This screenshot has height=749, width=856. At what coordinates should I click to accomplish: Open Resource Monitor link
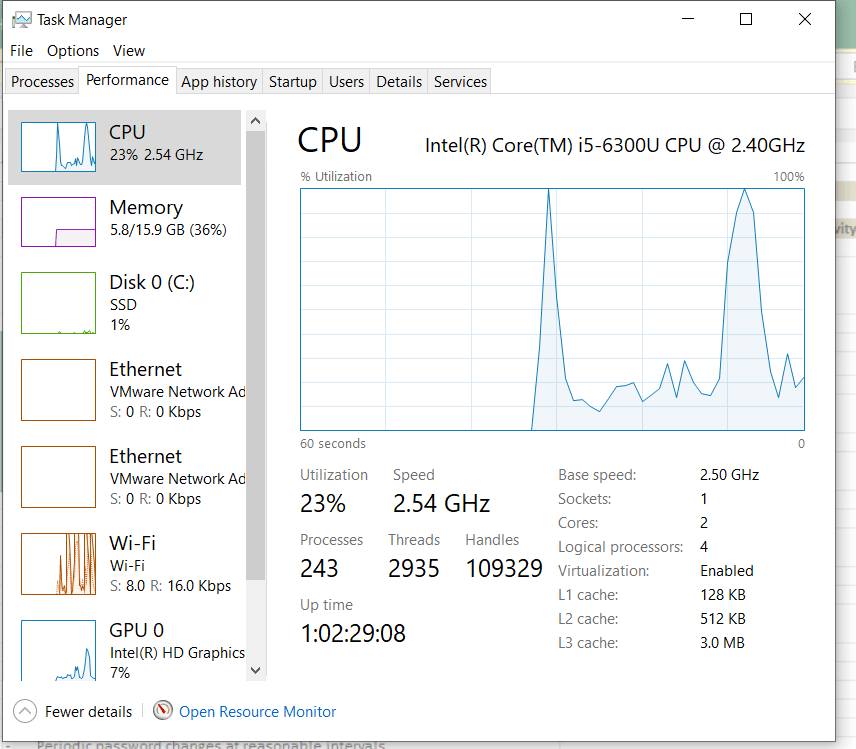257,712
